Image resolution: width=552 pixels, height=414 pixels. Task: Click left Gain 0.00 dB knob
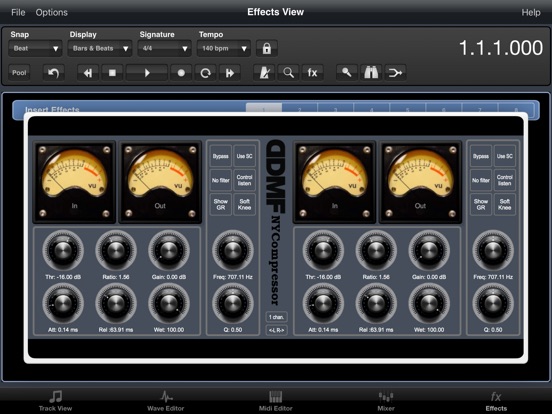click(x=169, y=251)
